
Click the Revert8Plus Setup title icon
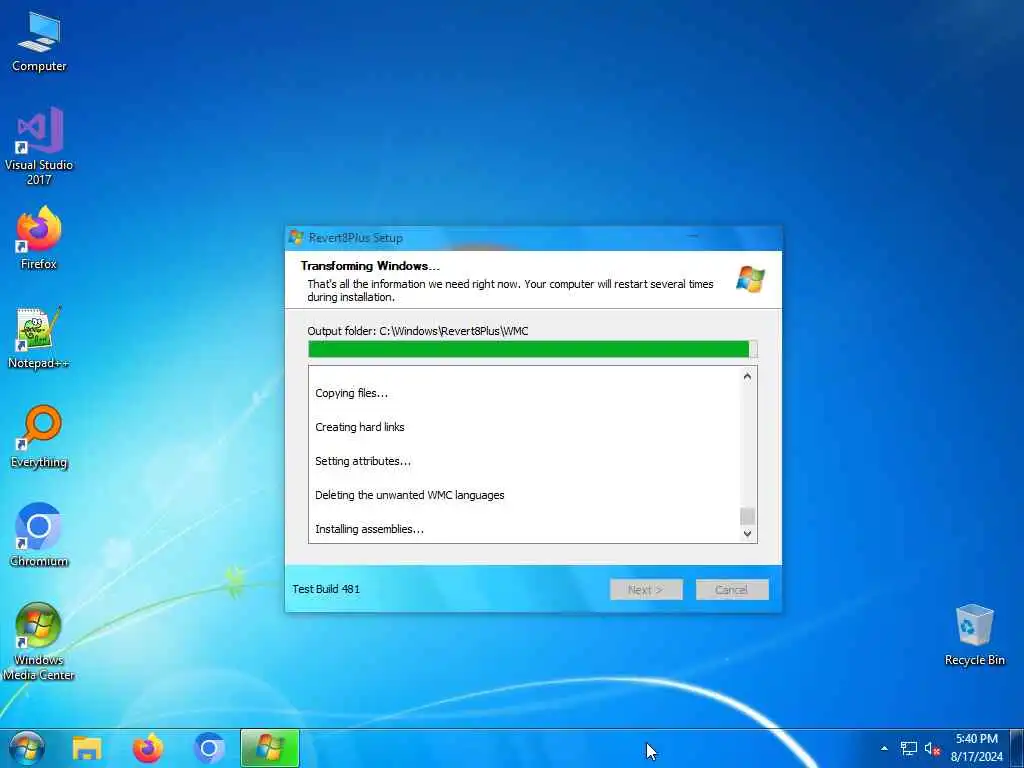296,238
